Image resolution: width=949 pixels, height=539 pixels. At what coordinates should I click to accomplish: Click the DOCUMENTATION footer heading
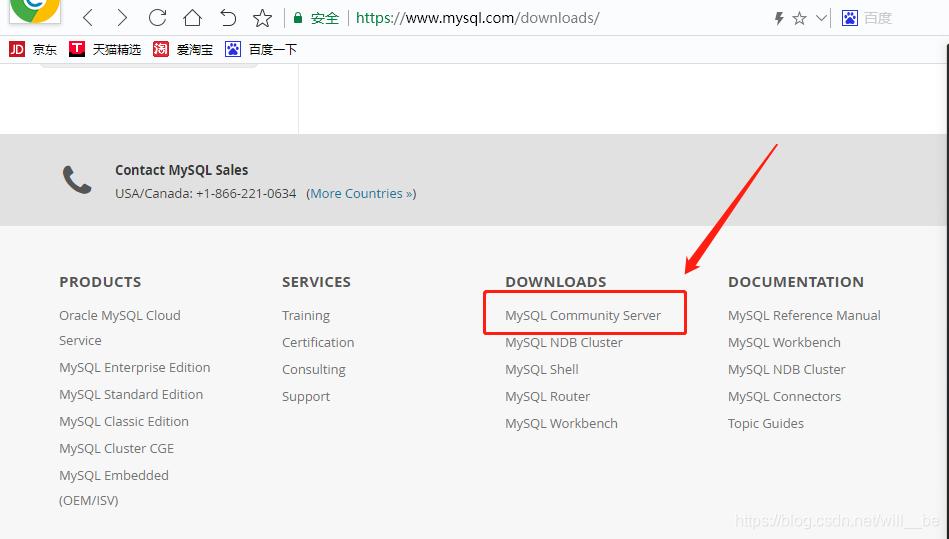click(x=795, y=282)
